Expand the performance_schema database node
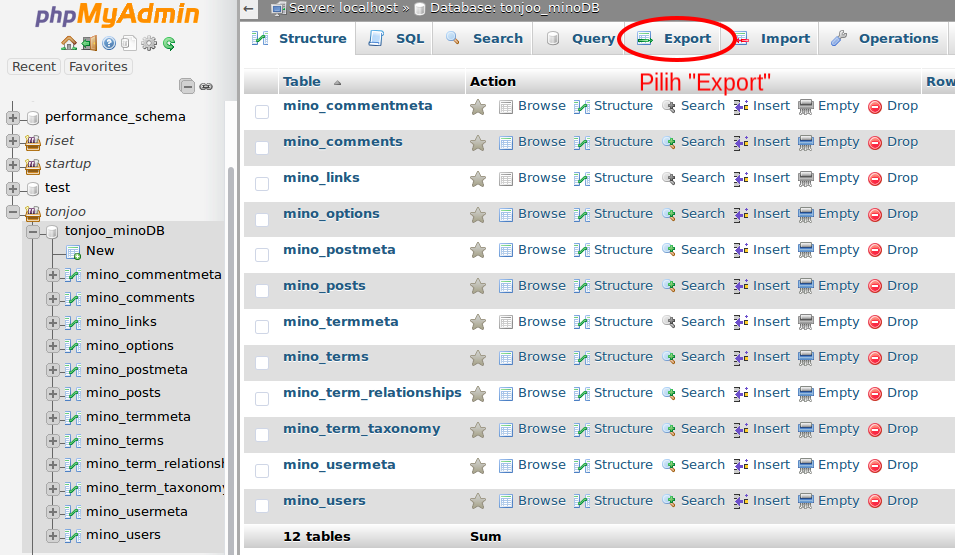The width and height of the screenshot is (955, 555). [x=13, y=118]
